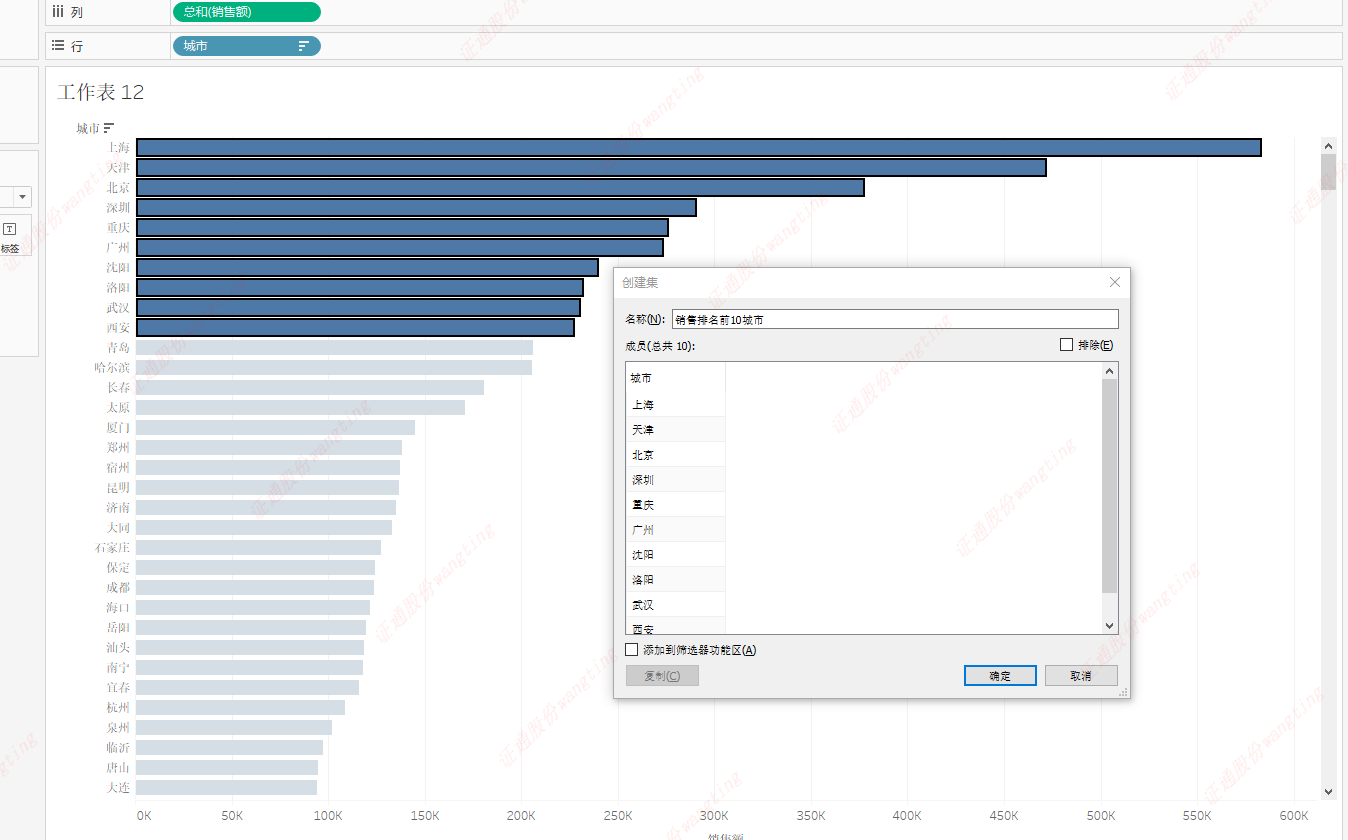
Task: Click down arrow of dialog member list scrollbar
Action: pyautogui.click(x=1109, y=625)
